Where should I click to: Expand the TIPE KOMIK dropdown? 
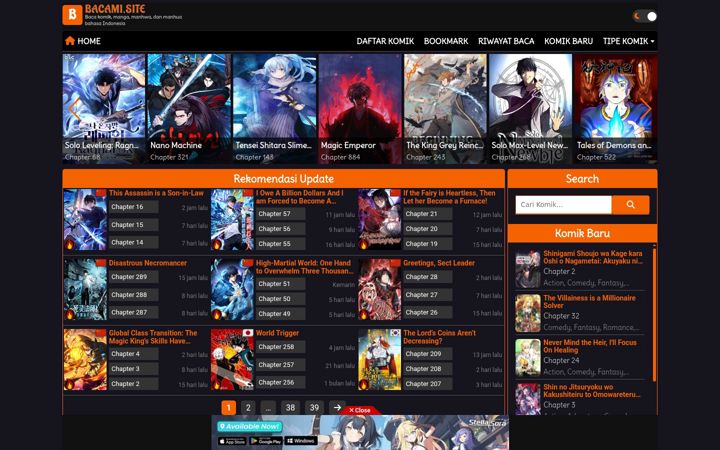point(629,41)
